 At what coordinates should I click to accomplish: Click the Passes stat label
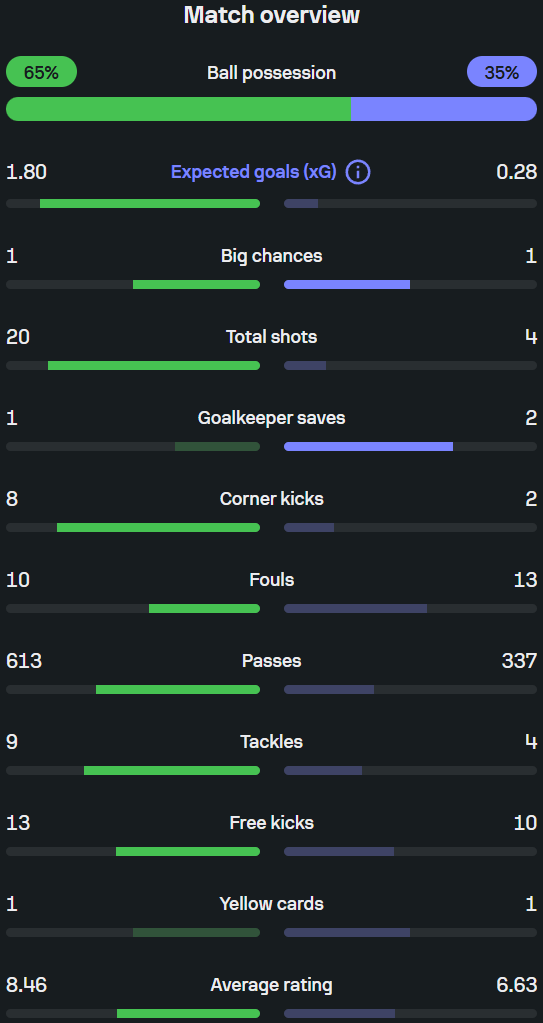(272, 660)
